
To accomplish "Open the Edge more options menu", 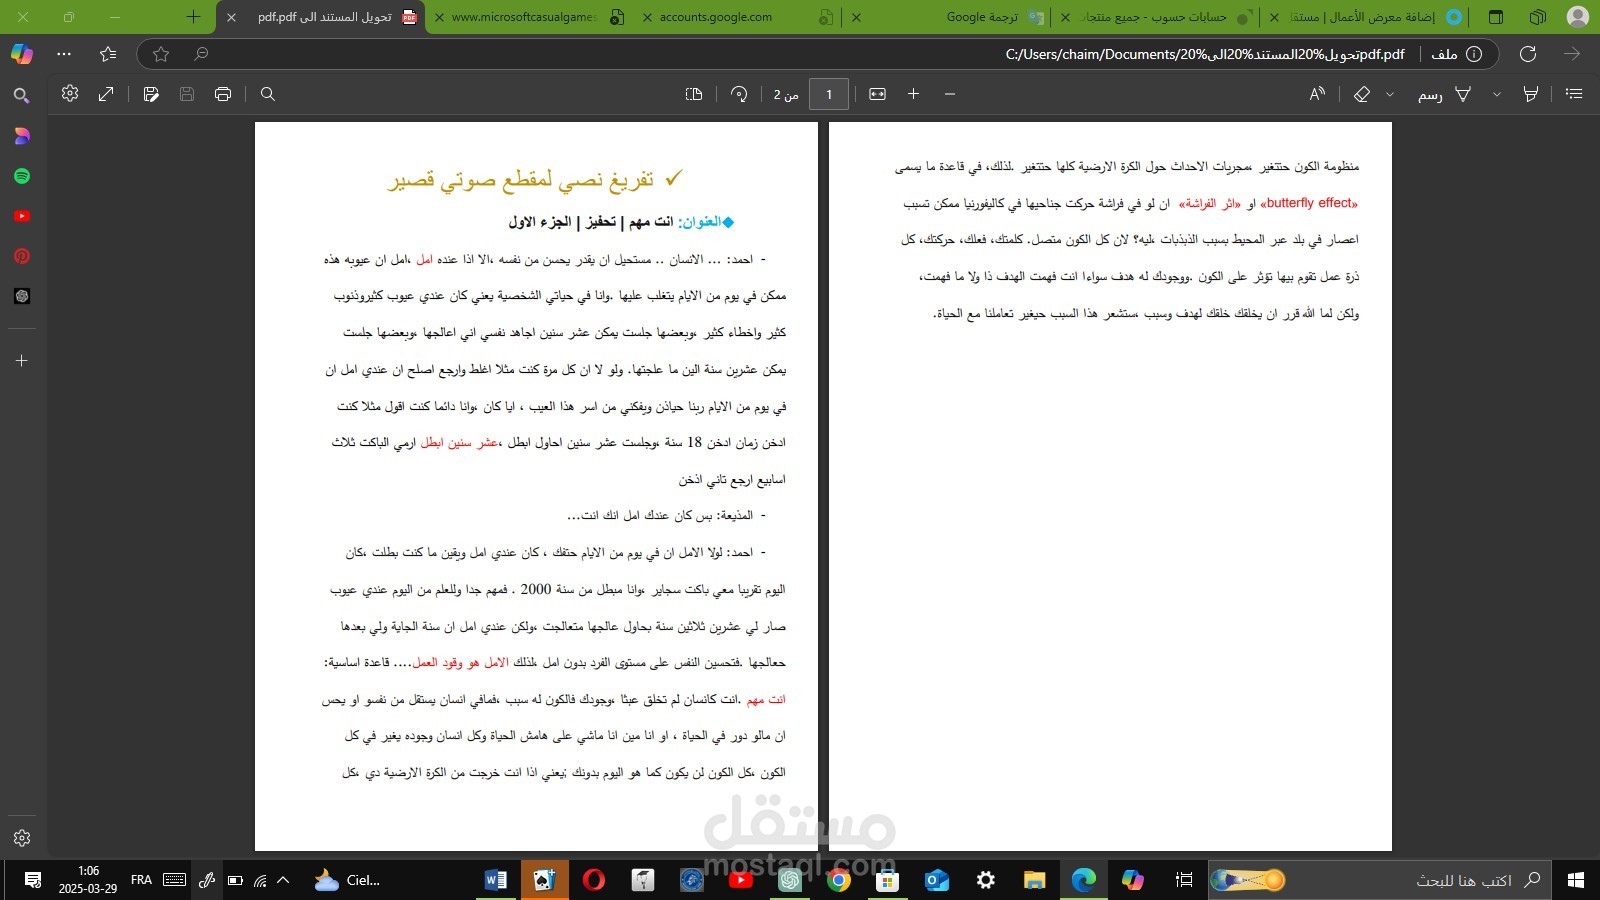I will click(65, 54).
